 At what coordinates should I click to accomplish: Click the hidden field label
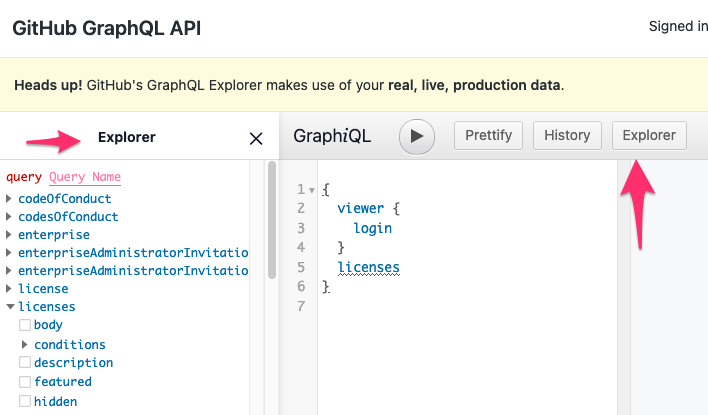(x=55, y=401)
